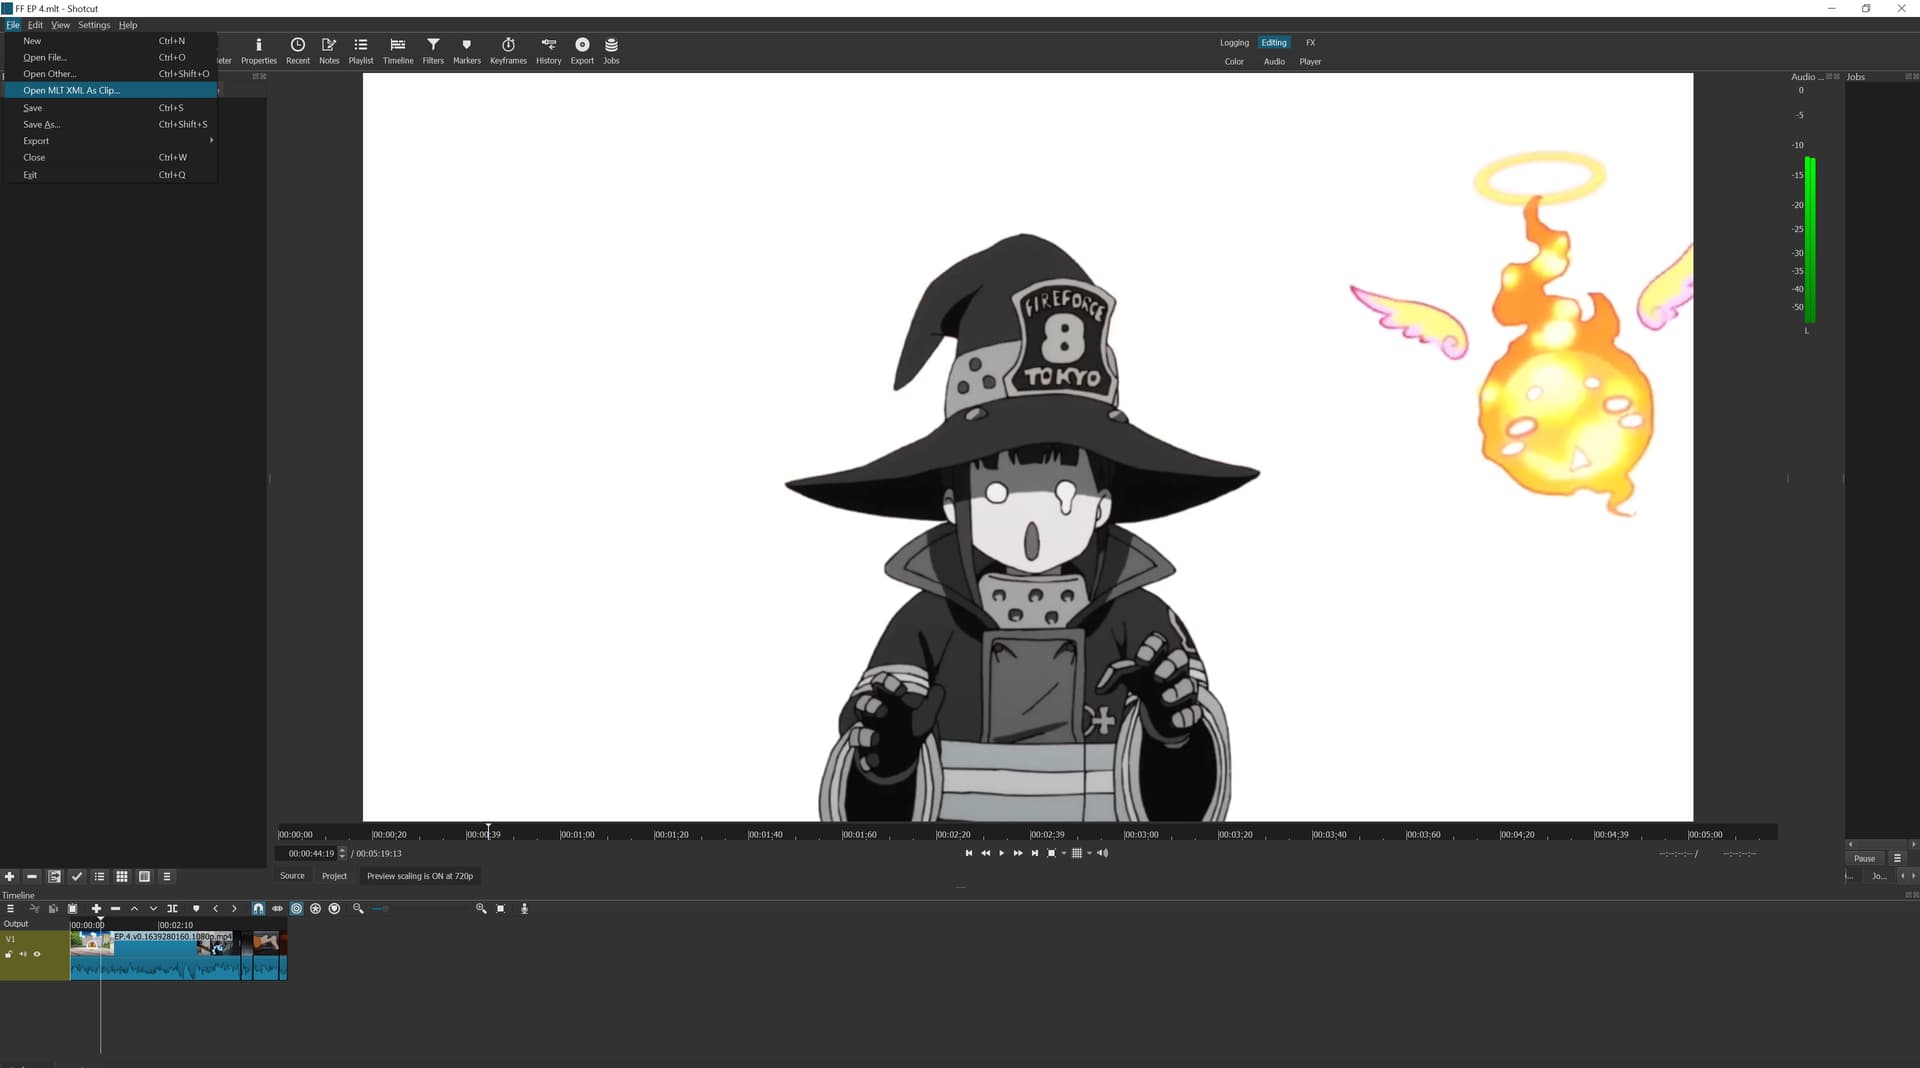
Task: Switch to the Source tab
Action: 292,876
